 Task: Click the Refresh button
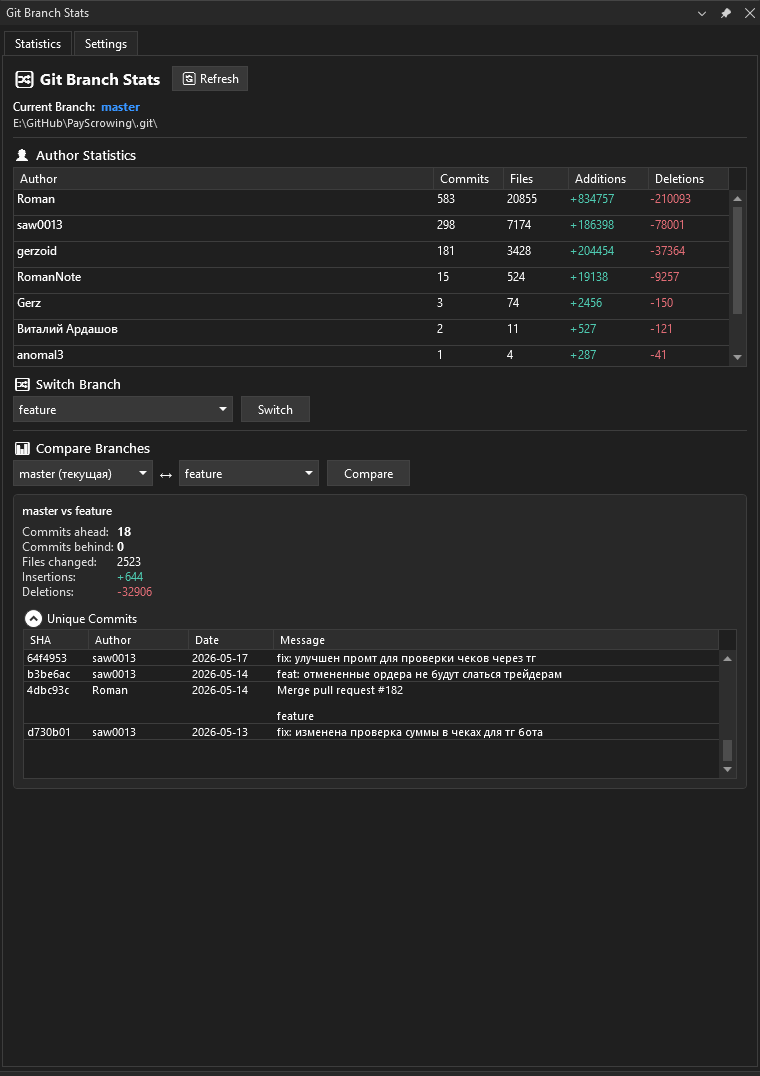tap(210, 79)
